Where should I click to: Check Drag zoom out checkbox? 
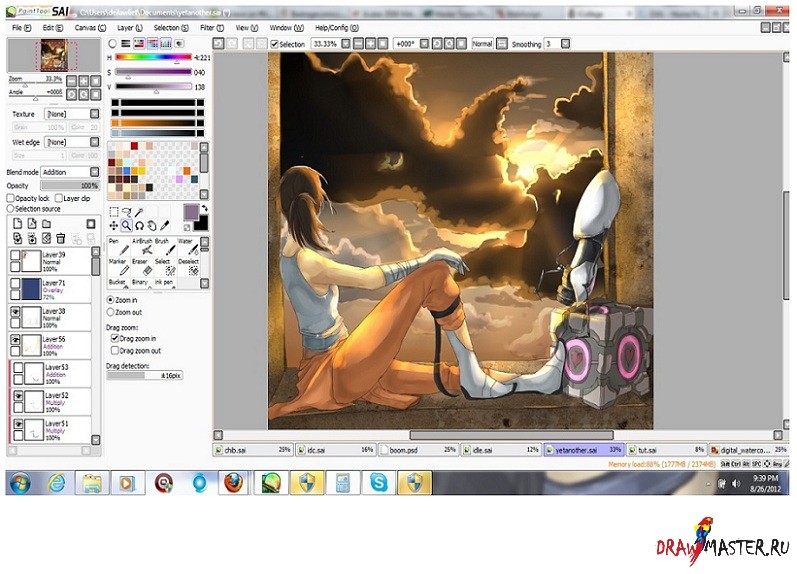coord(115,350)
